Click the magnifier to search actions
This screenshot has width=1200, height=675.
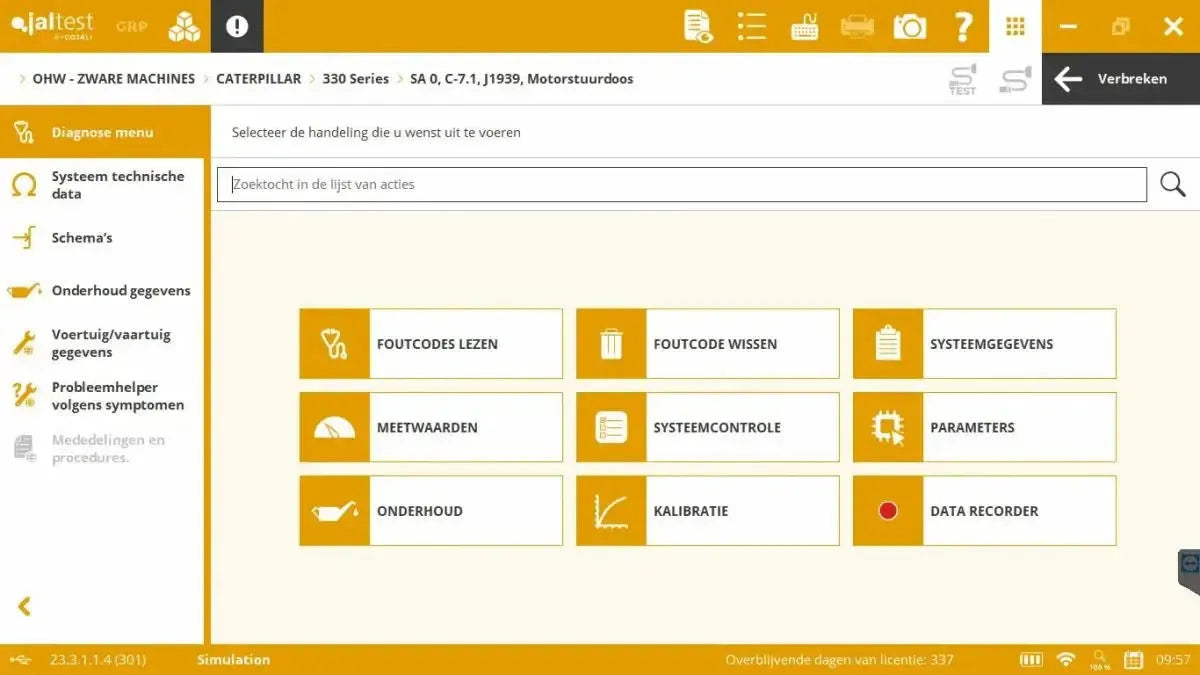pyautogui.click(x=1172, y=184)
